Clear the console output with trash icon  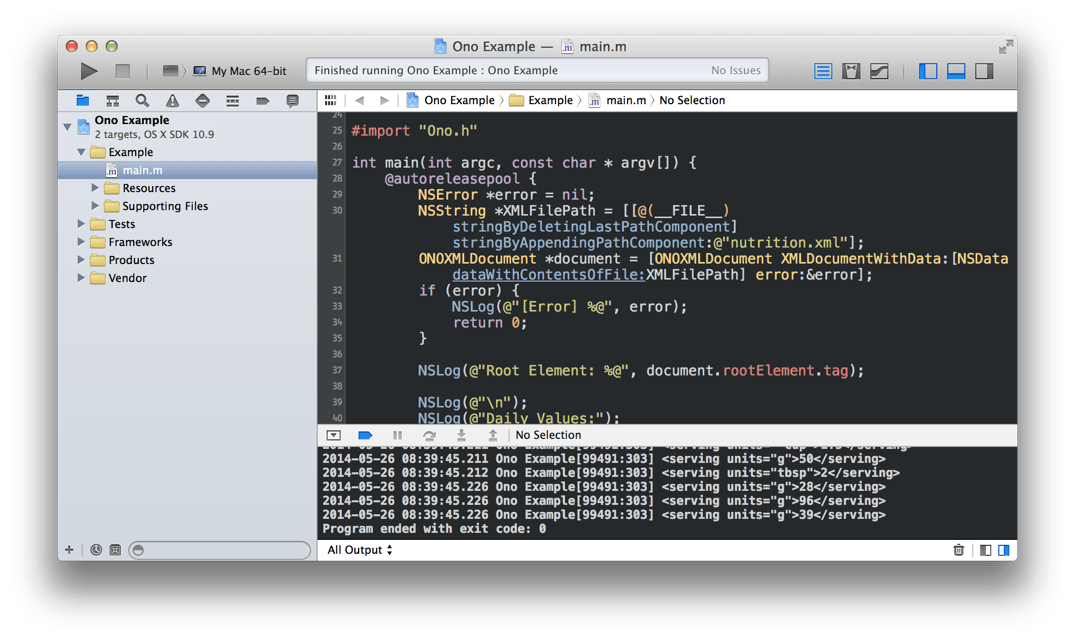click(958, 549)
